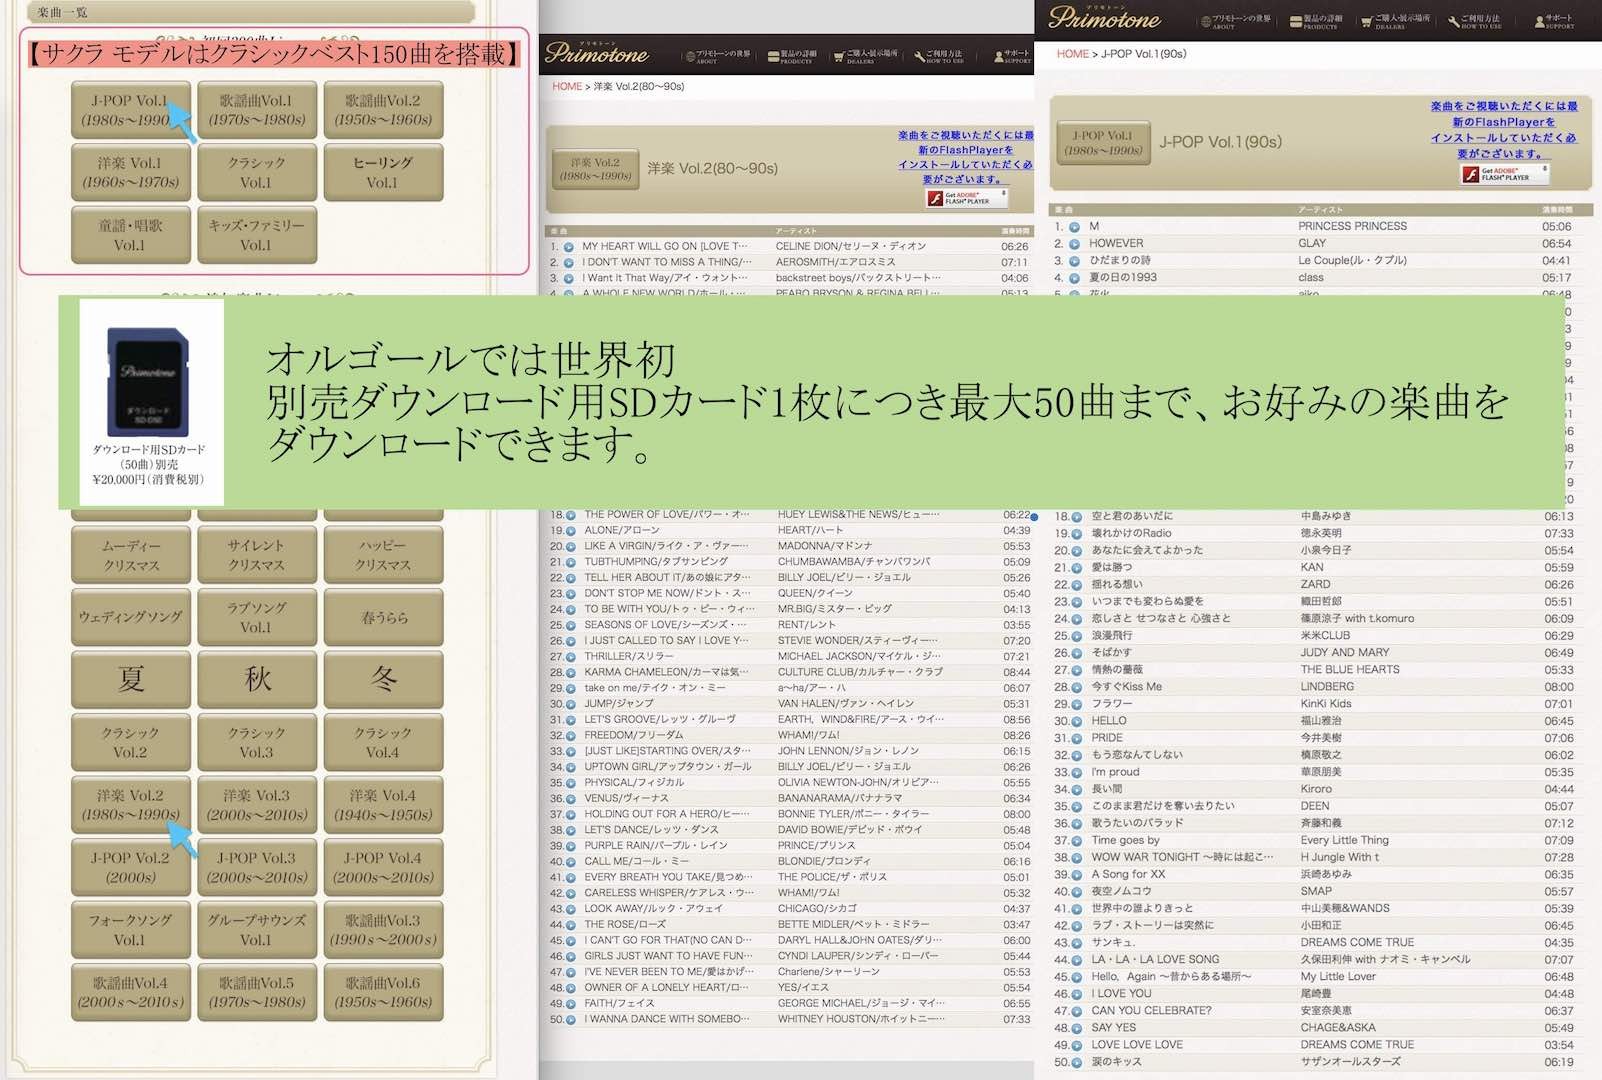This screenshot has width=1602, height=1080.
Task: Play sample icon beside ひだまりの詩
Action: pos(1075,261)
